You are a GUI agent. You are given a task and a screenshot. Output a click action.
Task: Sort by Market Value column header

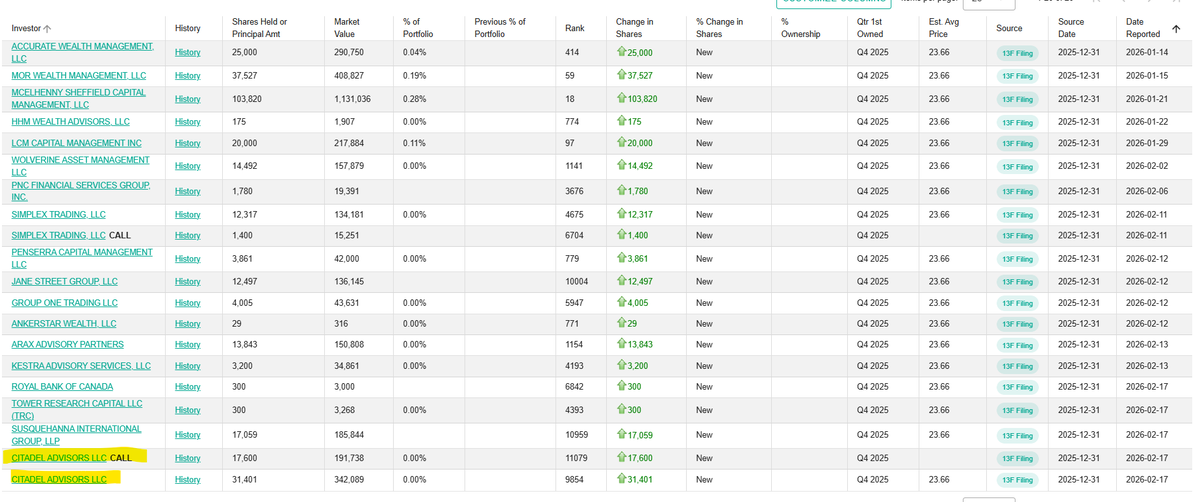pos(347,28)
